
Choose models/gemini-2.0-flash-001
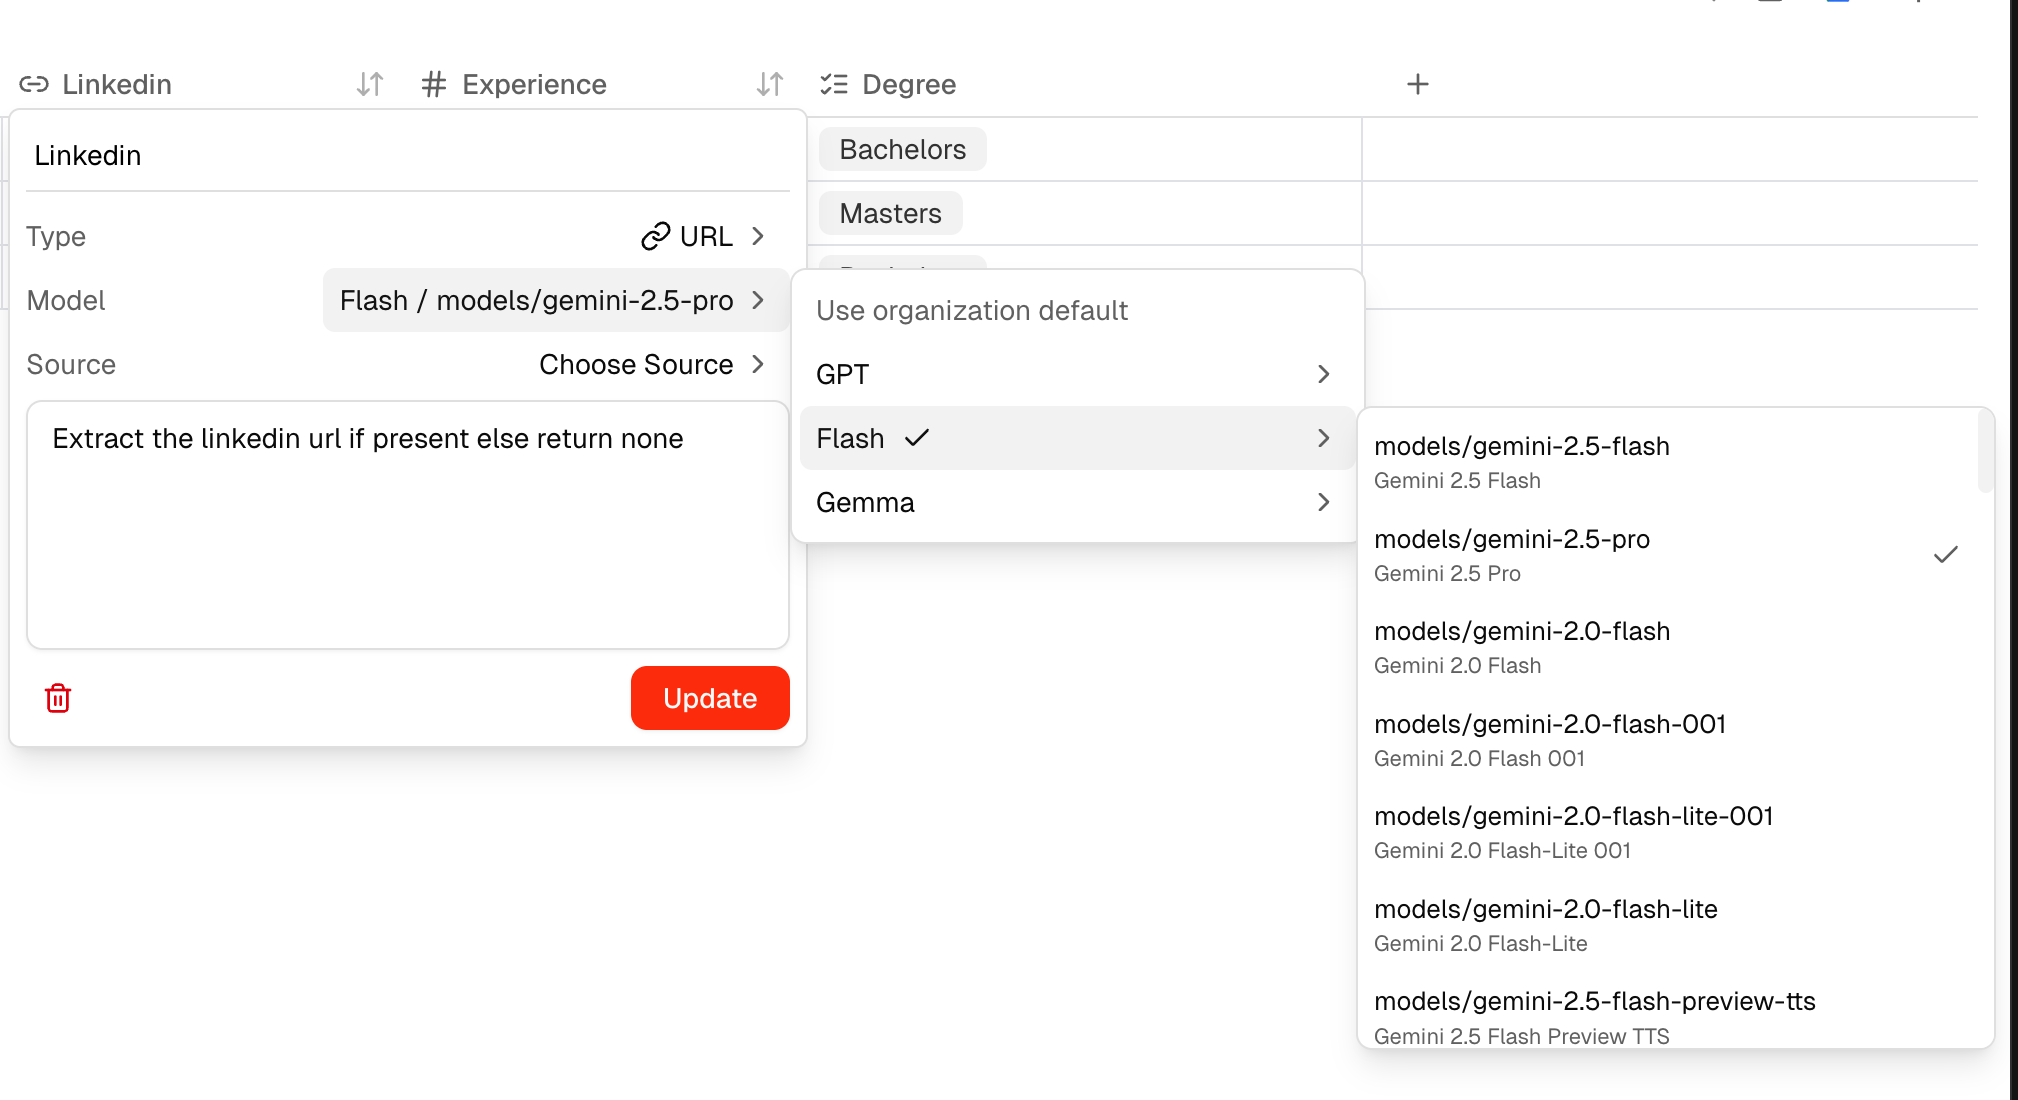coord(1668,739)
